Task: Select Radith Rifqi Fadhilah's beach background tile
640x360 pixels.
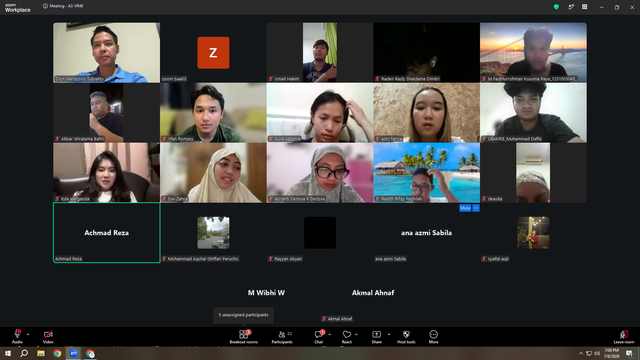Action: (427, 173)
